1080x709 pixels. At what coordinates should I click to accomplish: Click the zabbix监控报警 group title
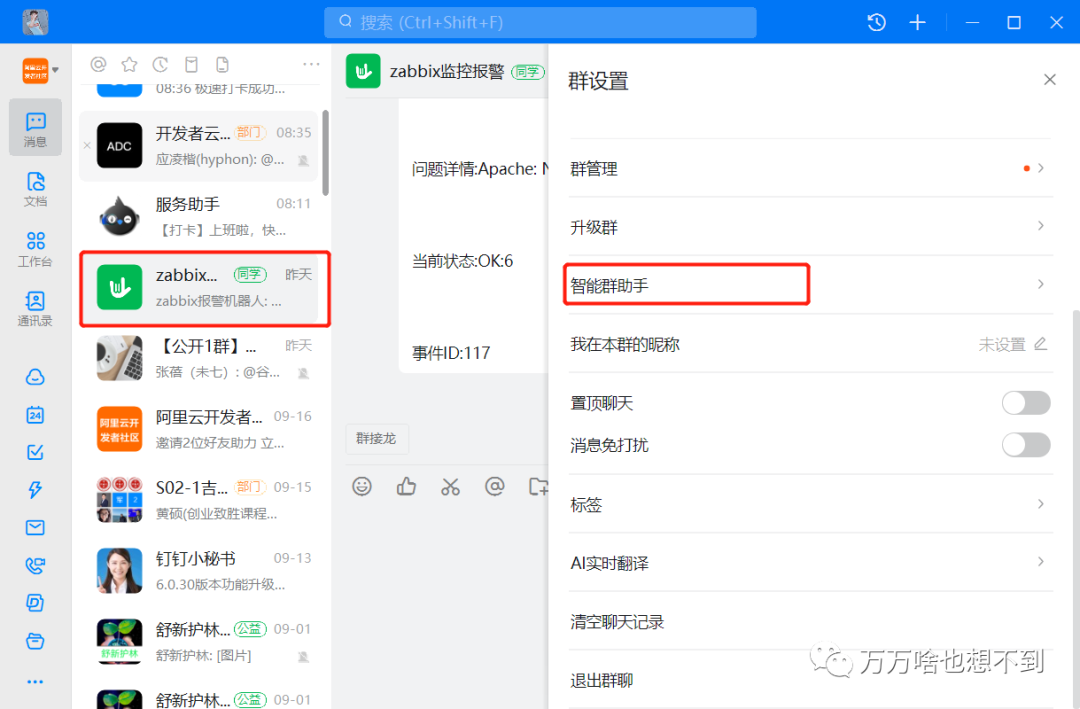[447, 72]
